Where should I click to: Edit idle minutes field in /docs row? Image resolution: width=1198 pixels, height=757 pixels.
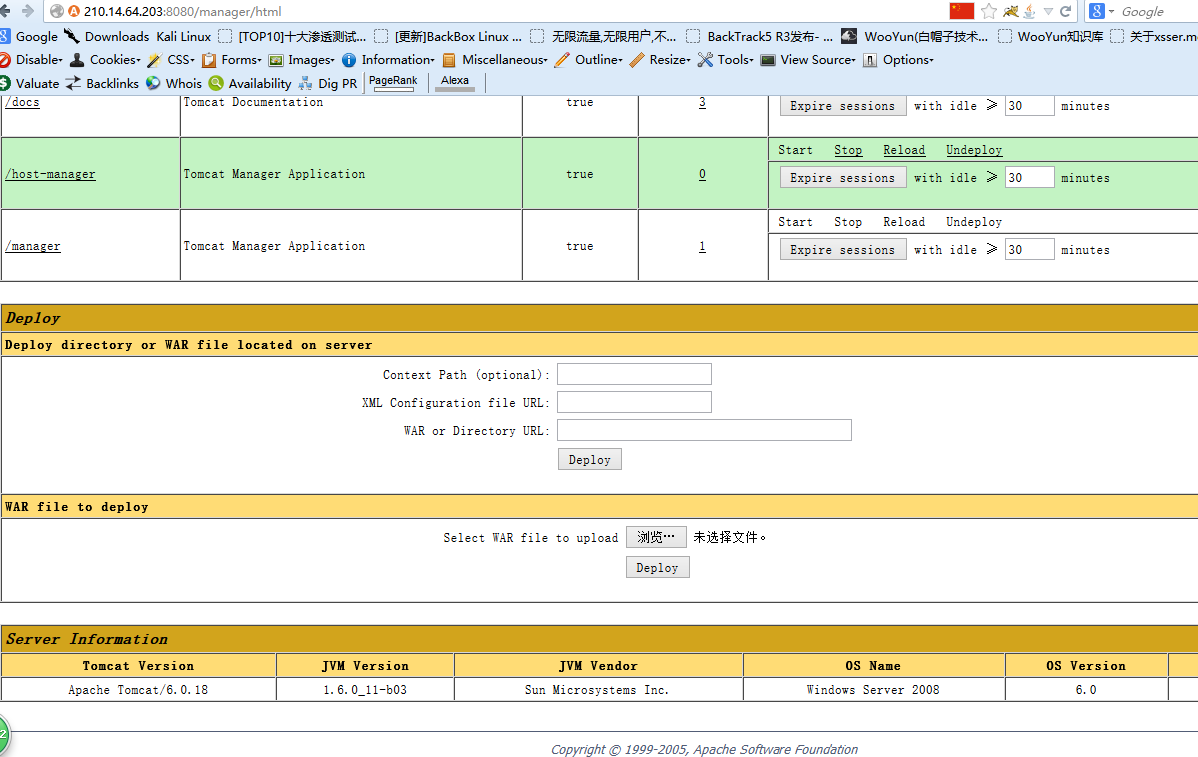pyautogui.click(x=1029, y=105)
